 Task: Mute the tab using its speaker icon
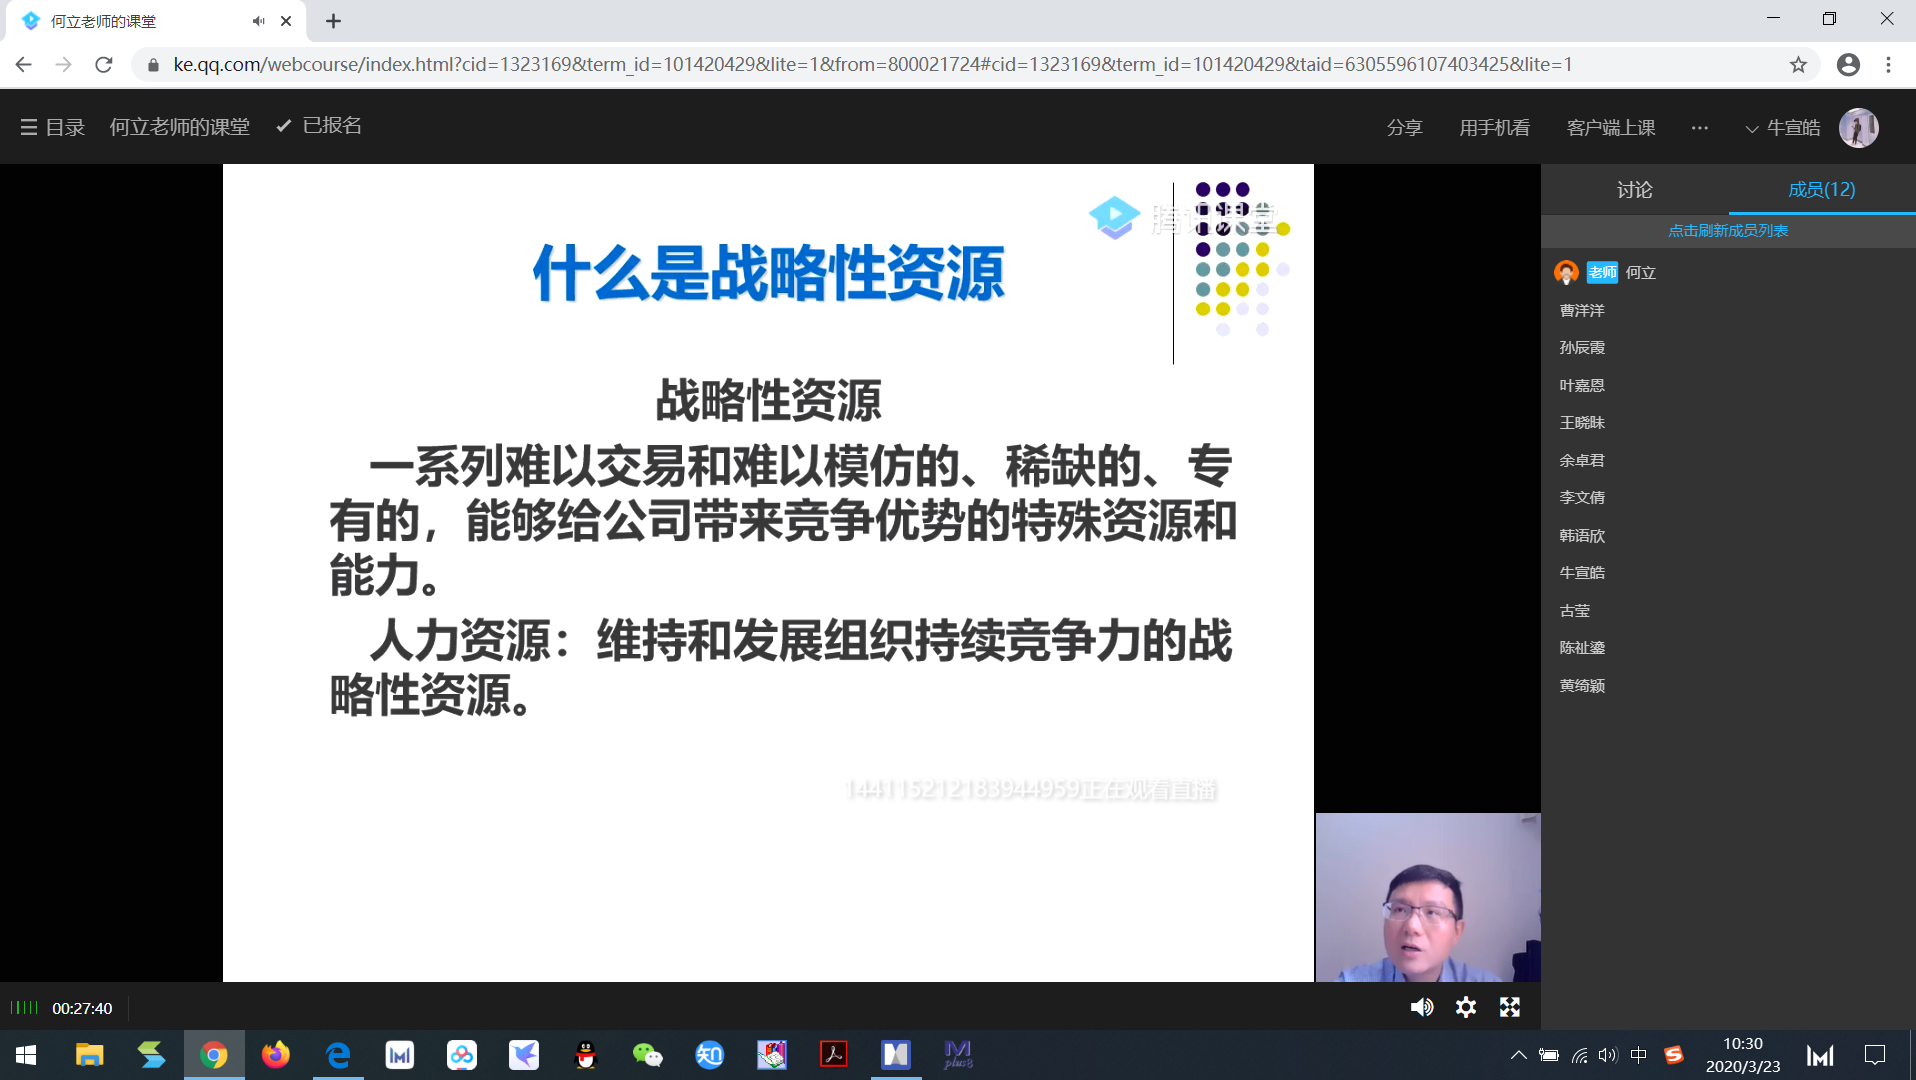pos(259,21)
